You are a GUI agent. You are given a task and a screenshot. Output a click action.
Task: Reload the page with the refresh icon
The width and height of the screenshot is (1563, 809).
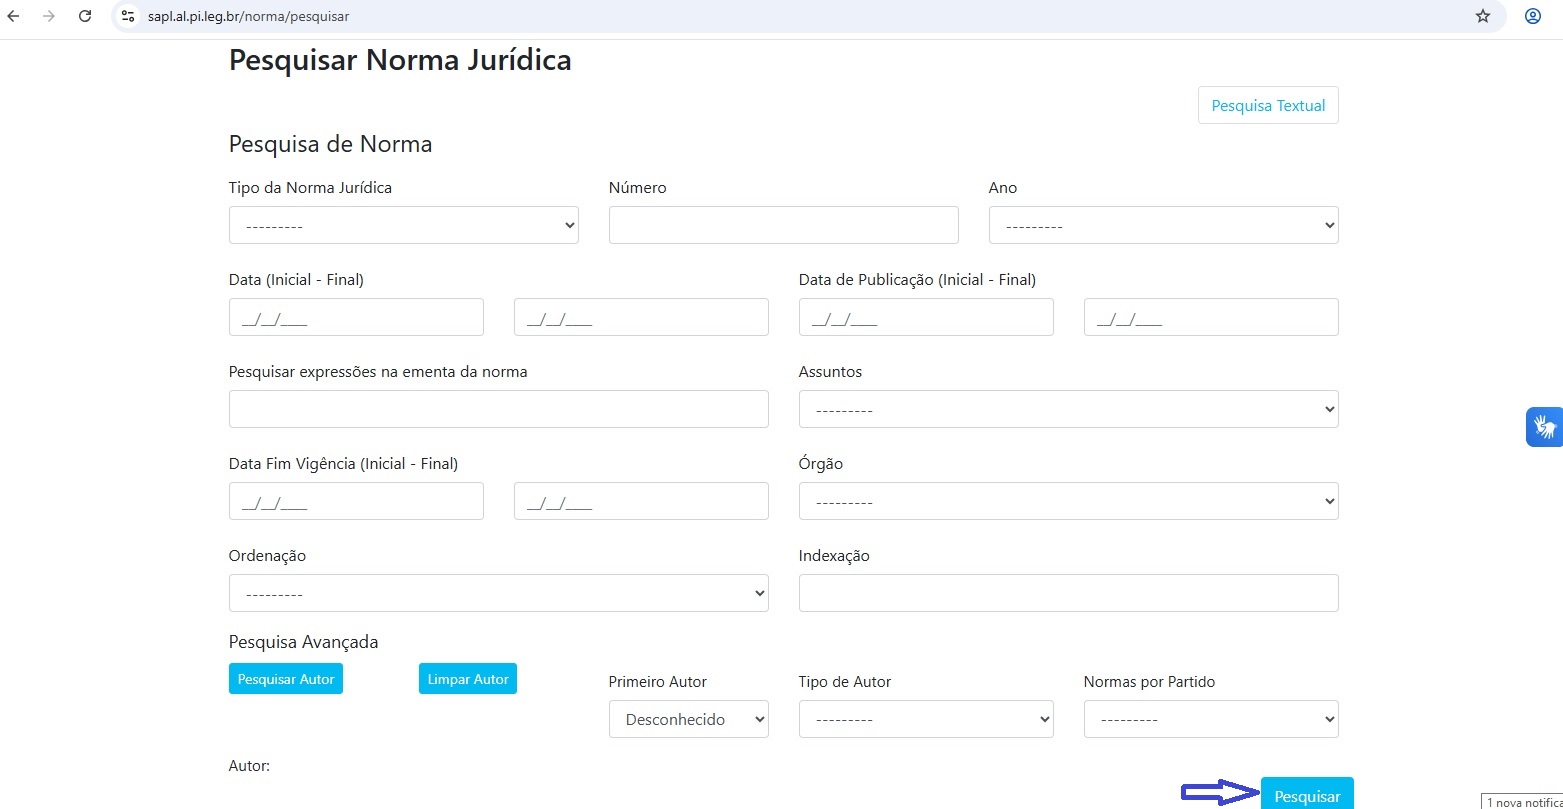click(x=85, y=16)
